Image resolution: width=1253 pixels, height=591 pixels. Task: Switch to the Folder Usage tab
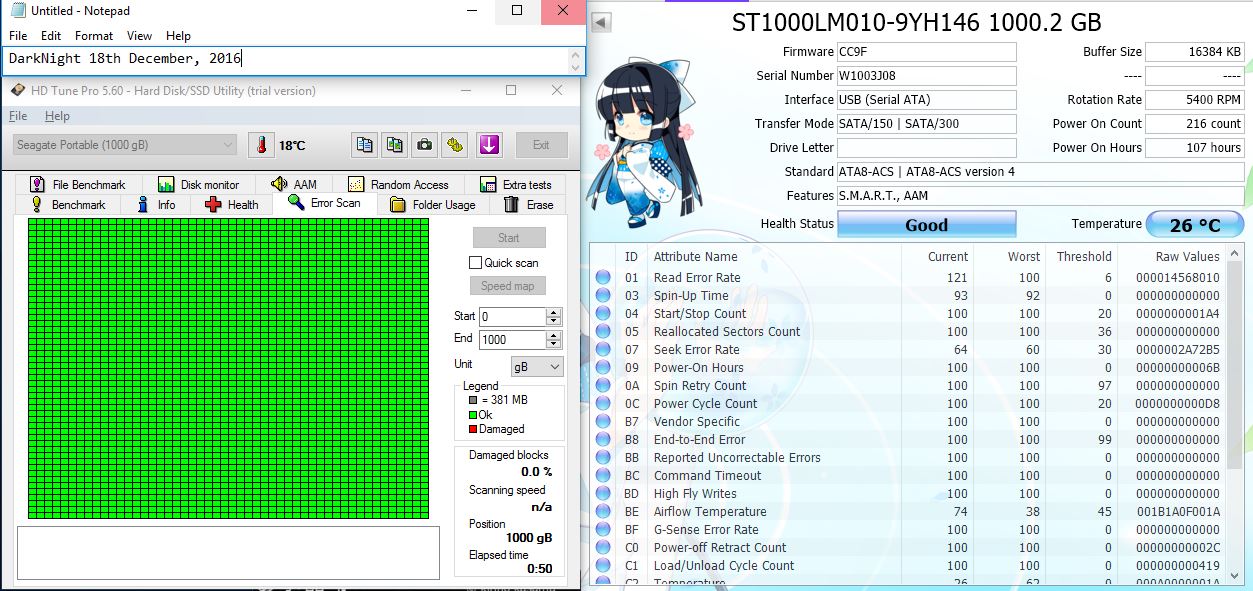[x=432, y=204]
